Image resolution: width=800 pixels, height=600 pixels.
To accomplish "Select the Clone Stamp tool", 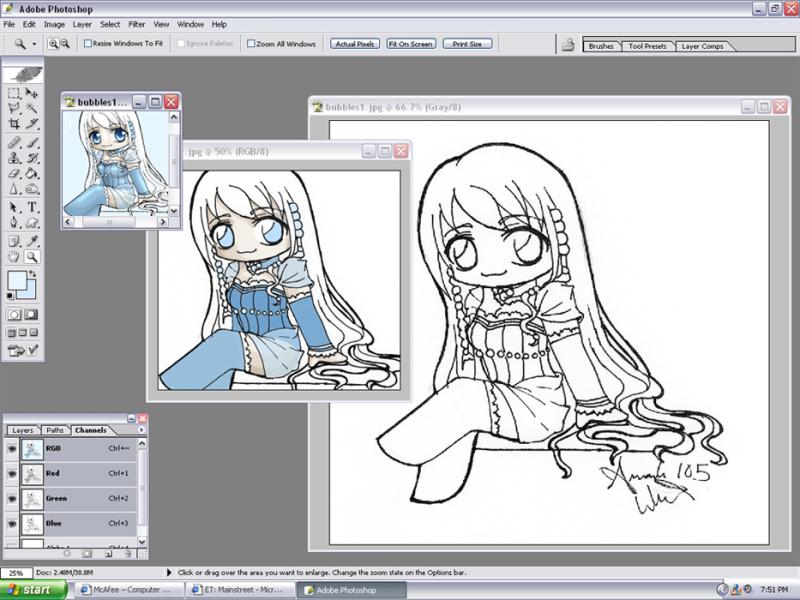I will coord(14,158).
